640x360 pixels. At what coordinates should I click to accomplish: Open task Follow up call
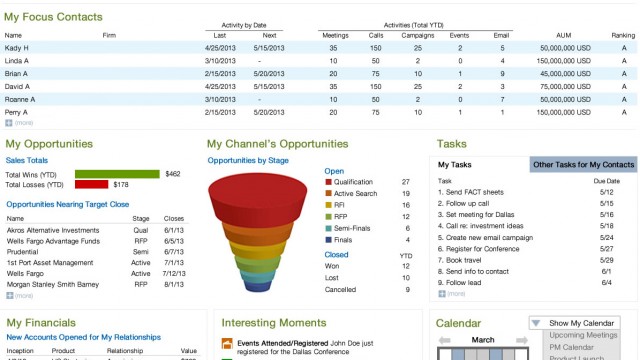[x=463, y=203]
